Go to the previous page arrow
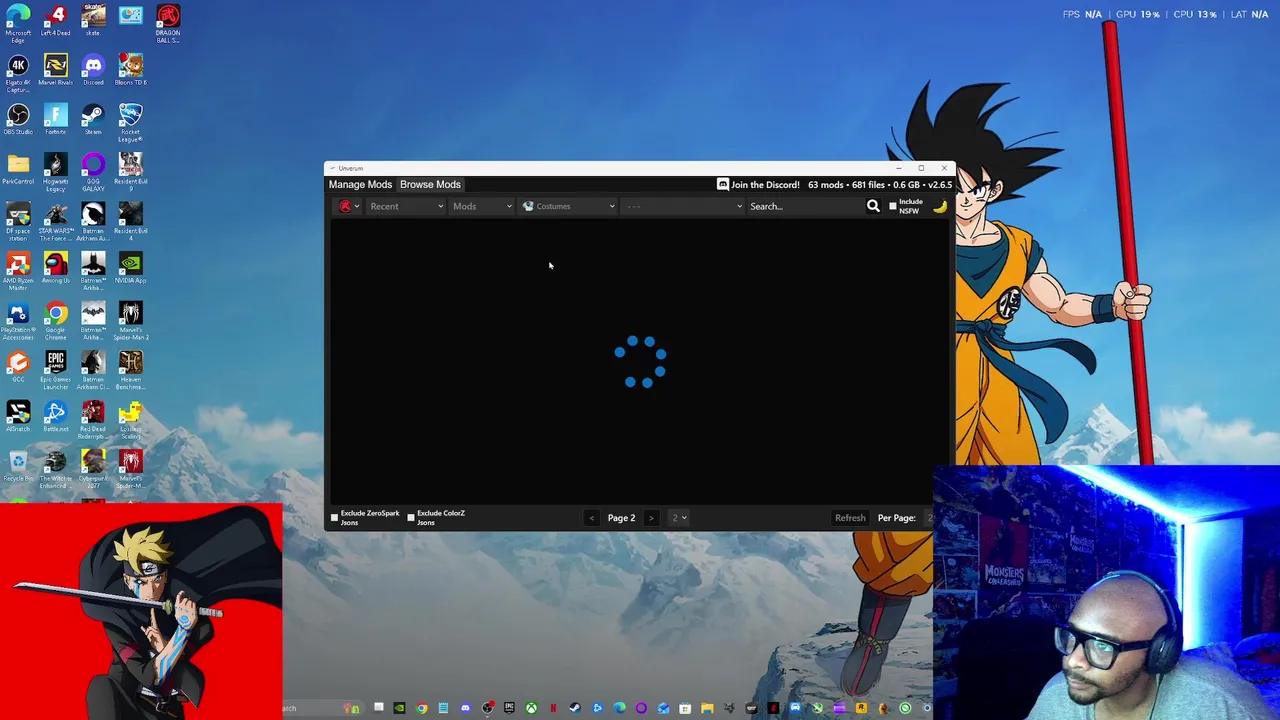Screen dimensions: 1280x720 [592, 518]
